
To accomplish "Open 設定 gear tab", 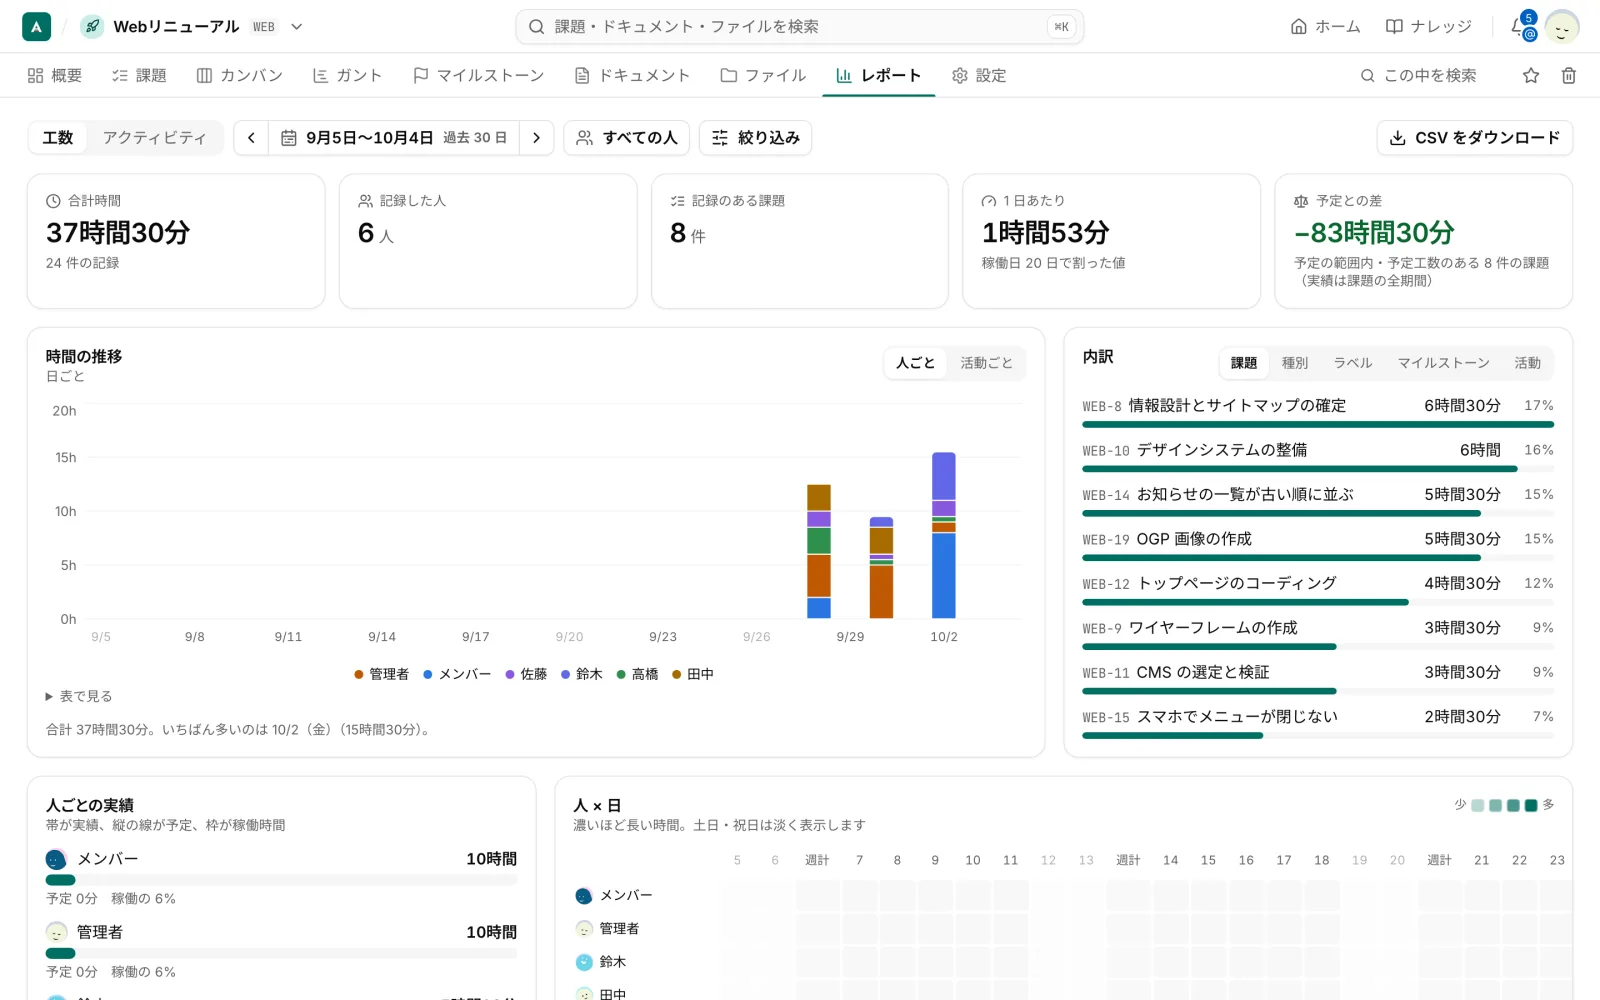I will [979, 76].
